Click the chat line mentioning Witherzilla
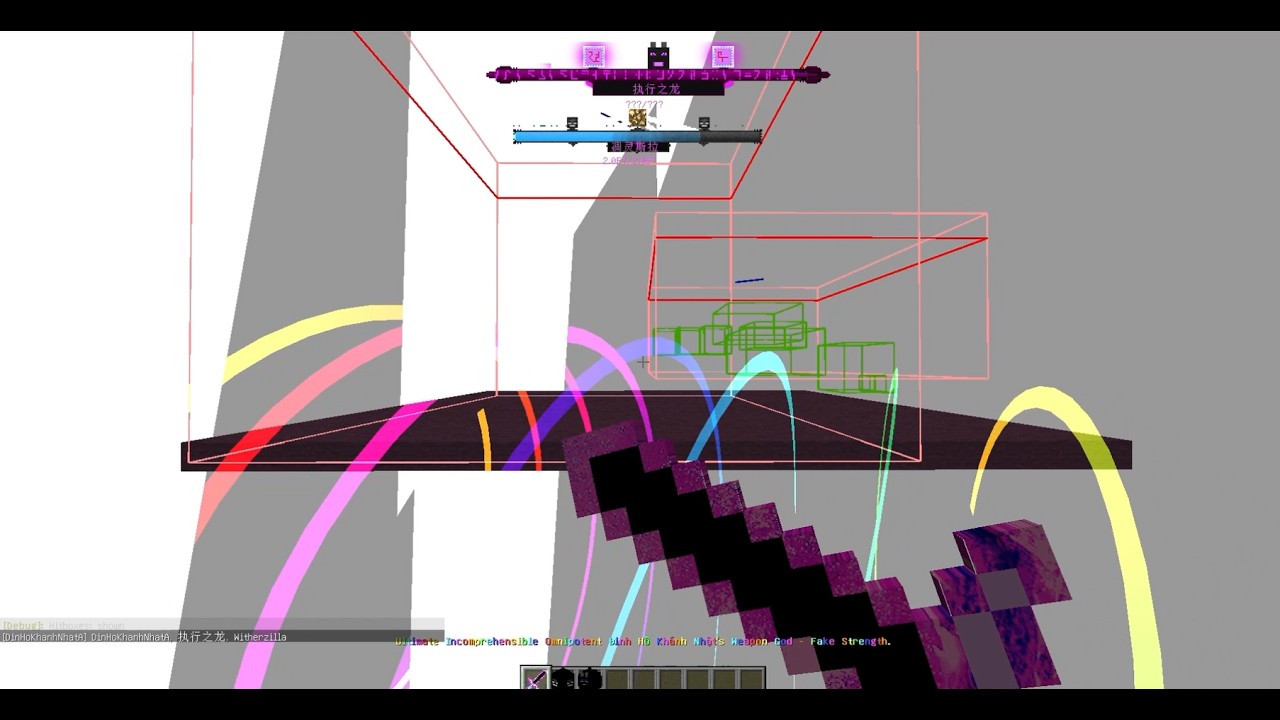1280x720 pixels. click(144, 637)
